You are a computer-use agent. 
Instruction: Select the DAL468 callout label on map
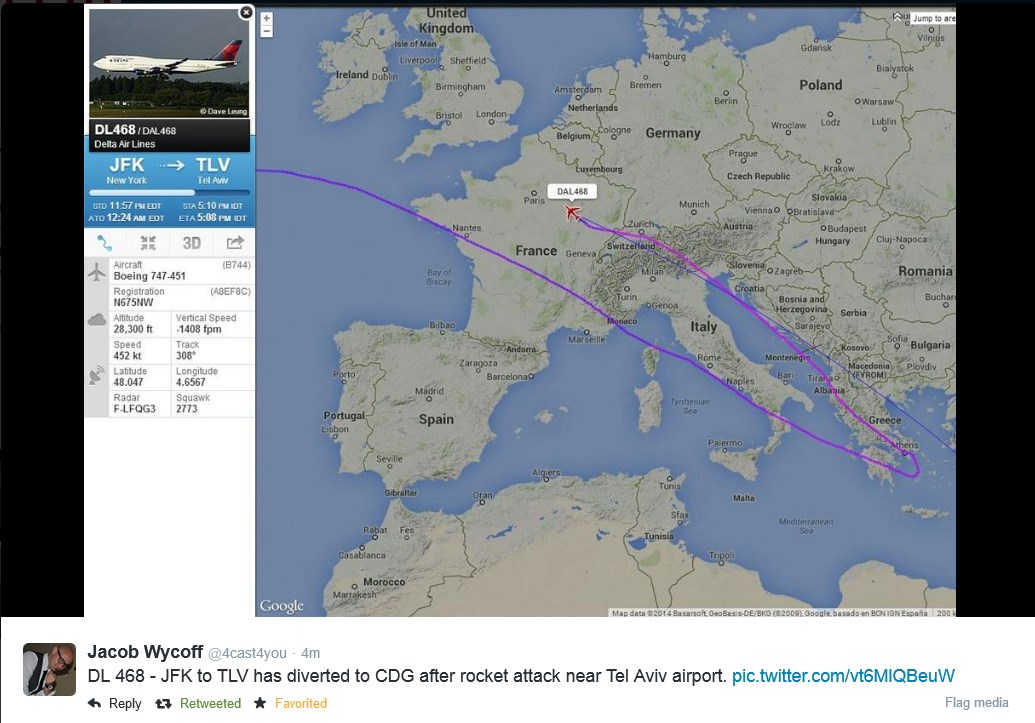tap(572, 191)
